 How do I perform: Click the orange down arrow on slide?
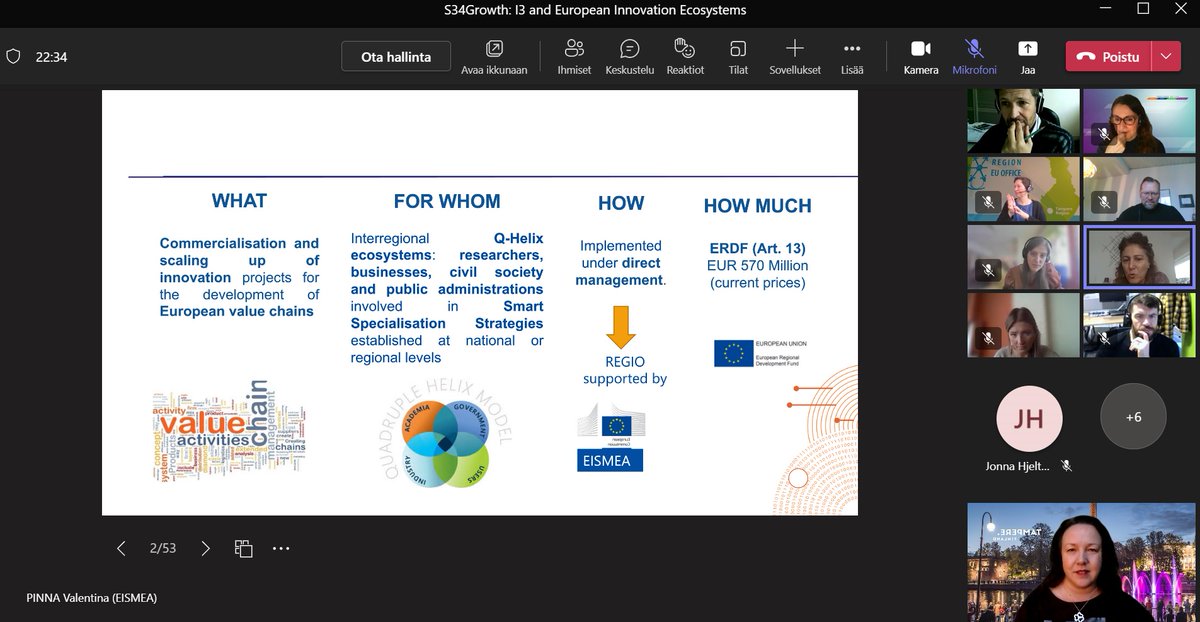coord(622,327)
